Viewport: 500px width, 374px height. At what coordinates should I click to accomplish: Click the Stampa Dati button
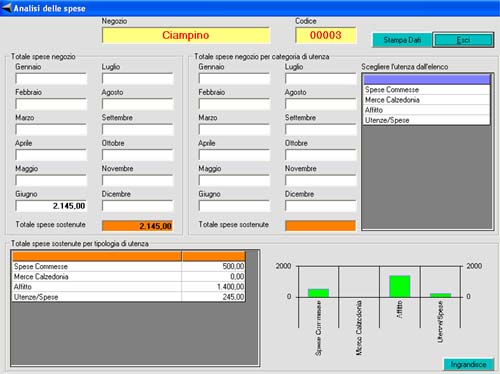[x=402, y=40]
